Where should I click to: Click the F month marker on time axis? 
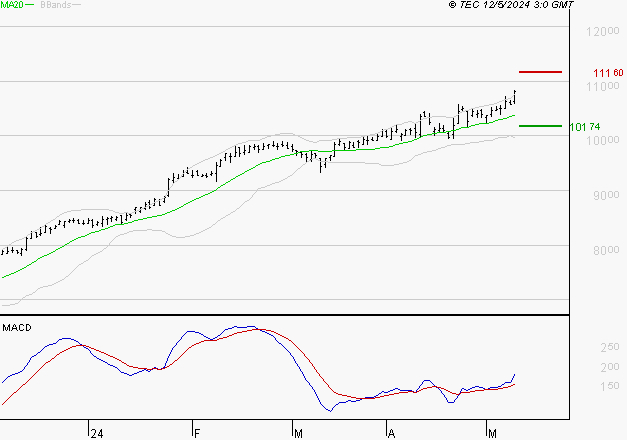coord(196,434)
